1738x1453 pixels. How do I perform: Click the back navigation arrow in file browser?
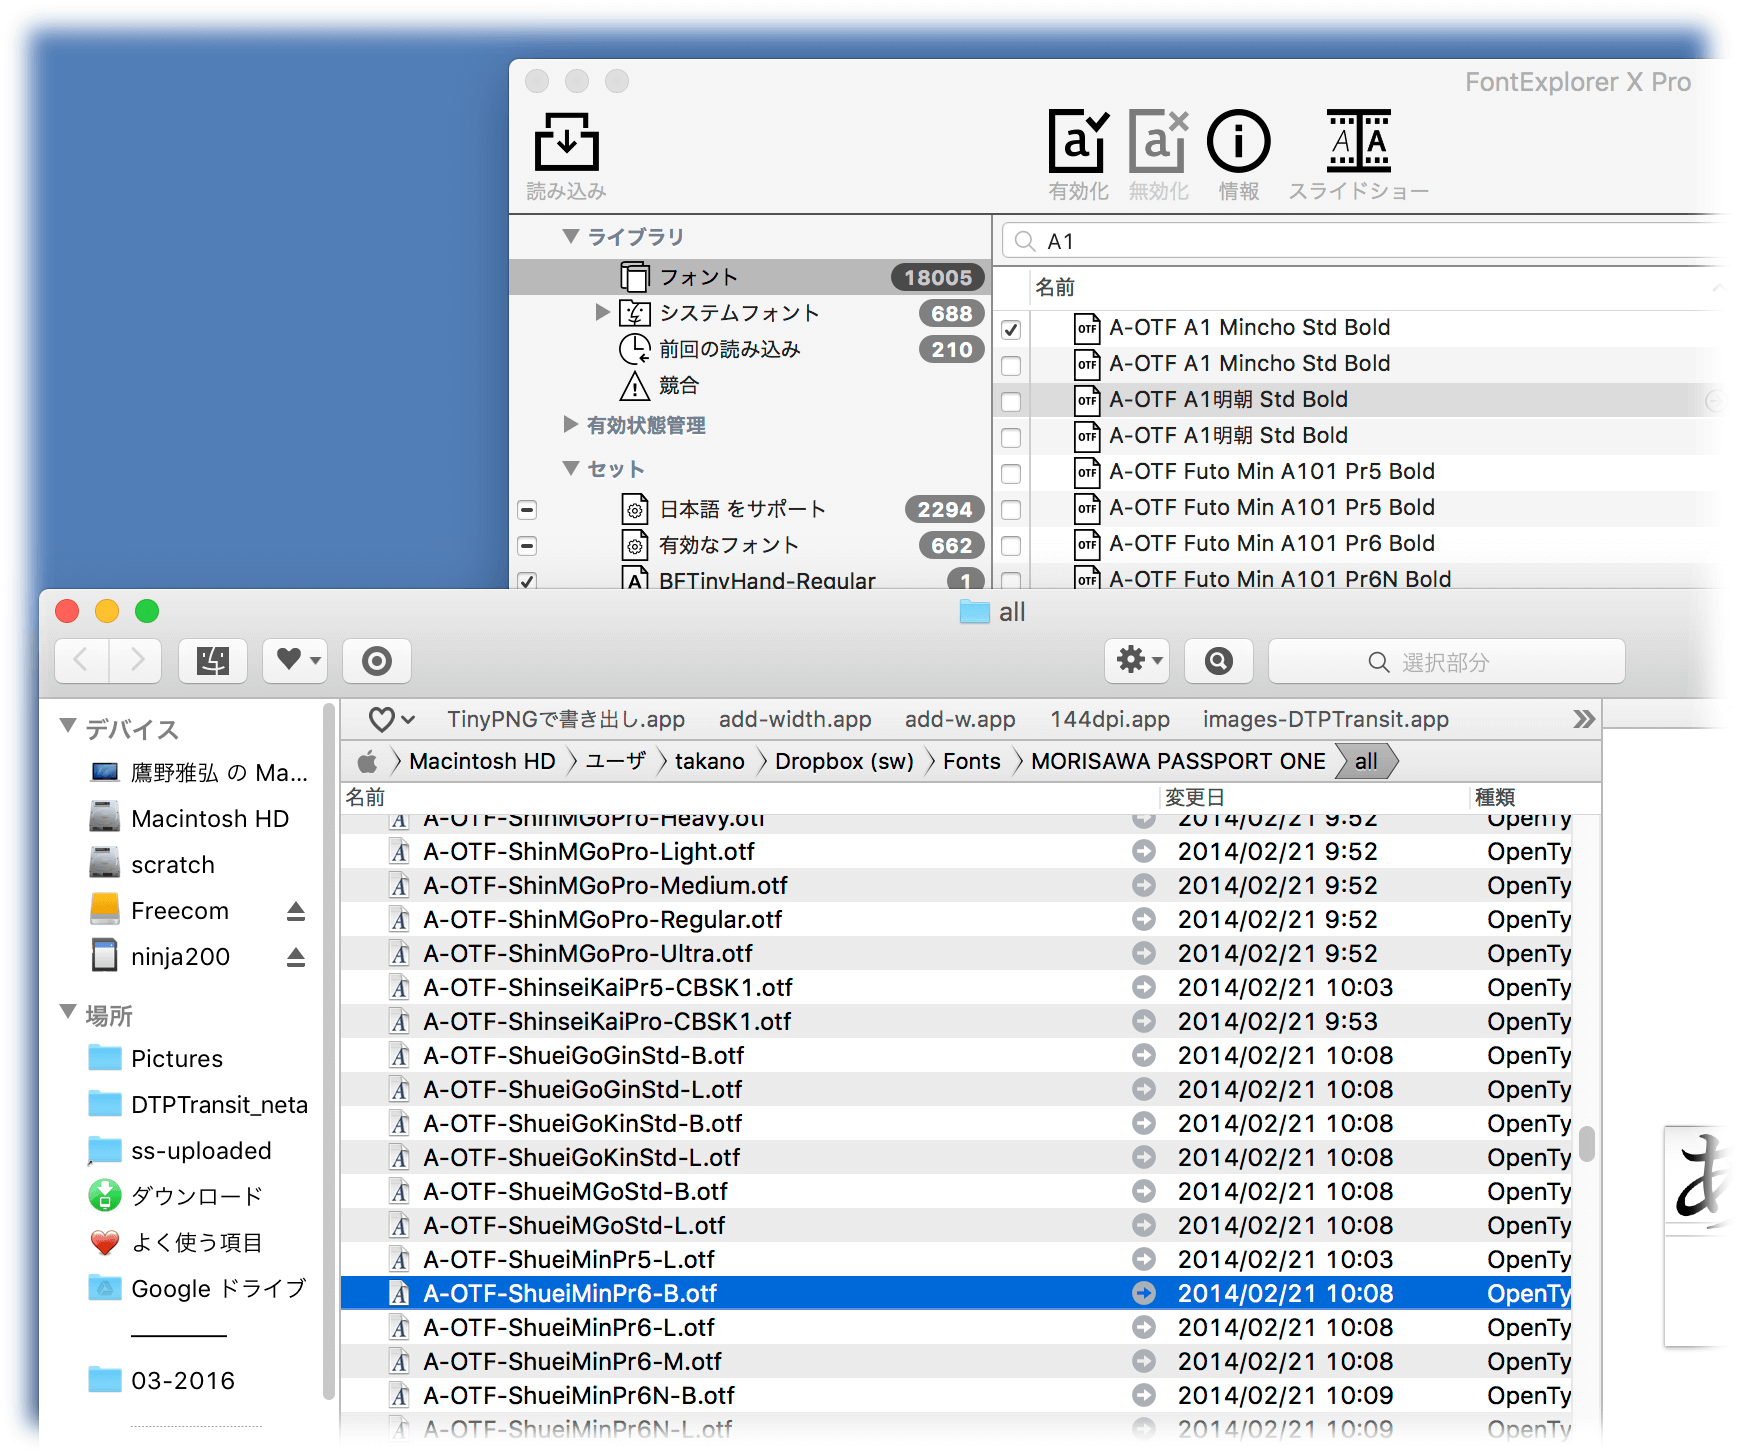(81, 660)
